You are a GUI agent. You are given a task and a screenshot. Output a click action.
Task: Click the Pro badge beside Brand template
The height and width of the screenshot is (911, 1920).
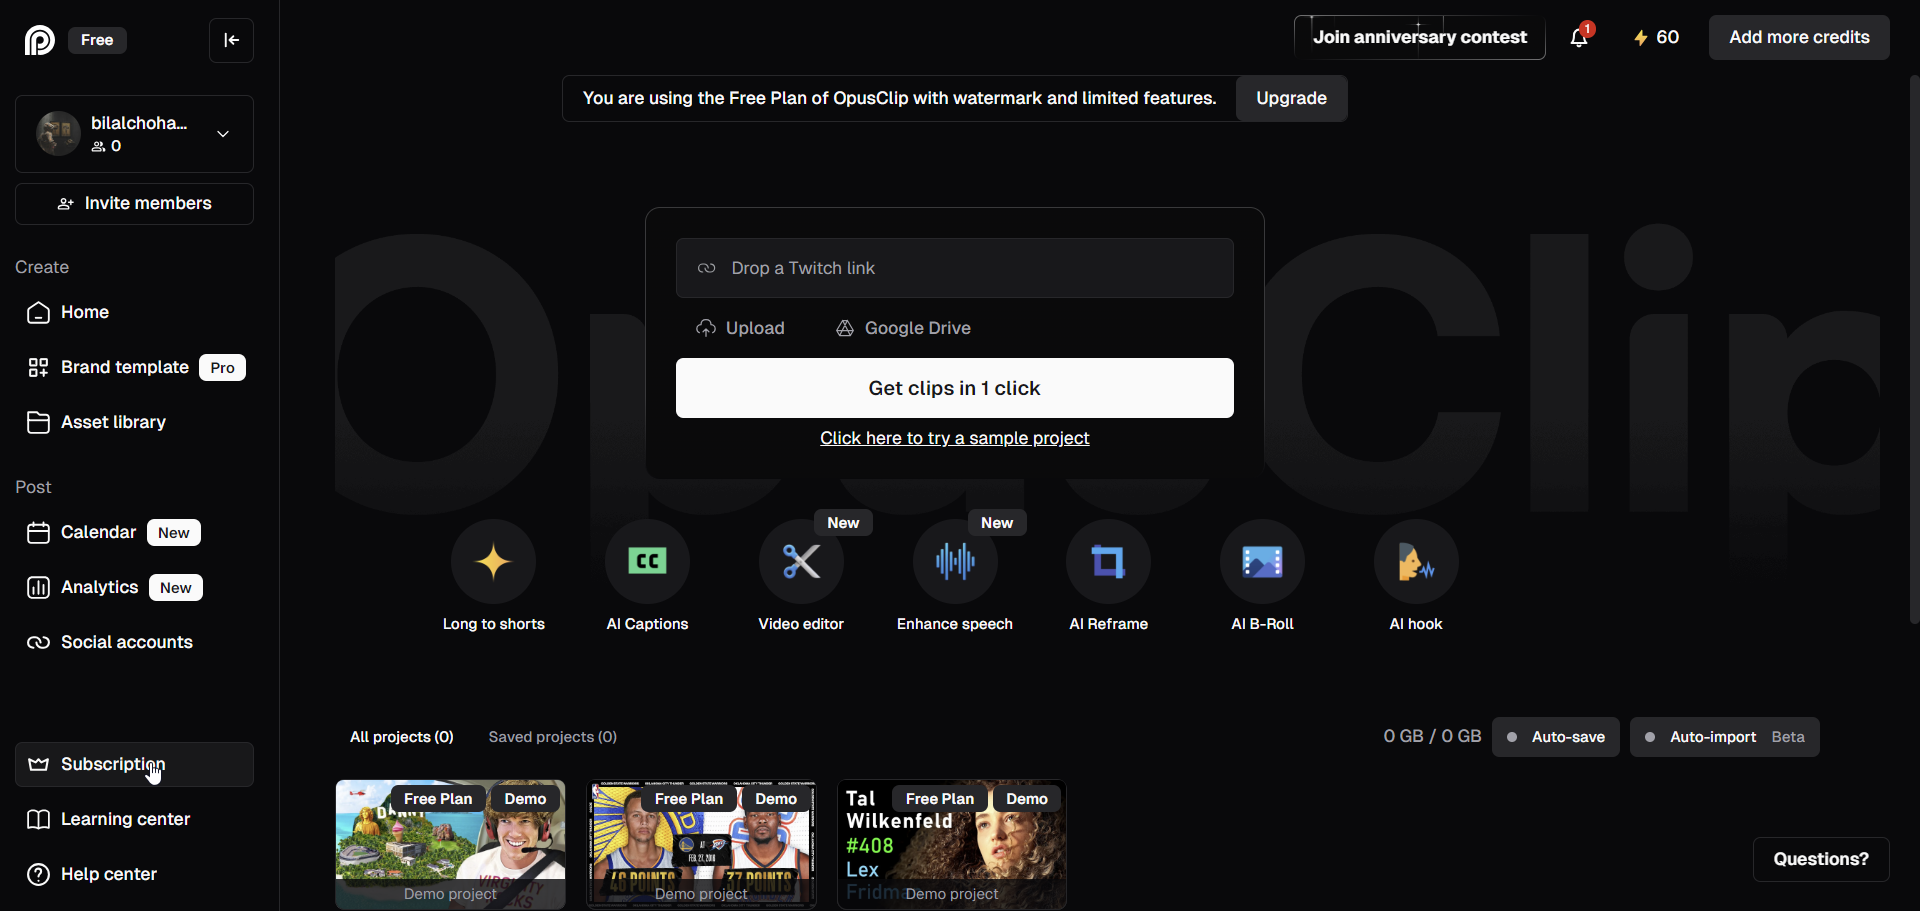click(x=222, y=368)
